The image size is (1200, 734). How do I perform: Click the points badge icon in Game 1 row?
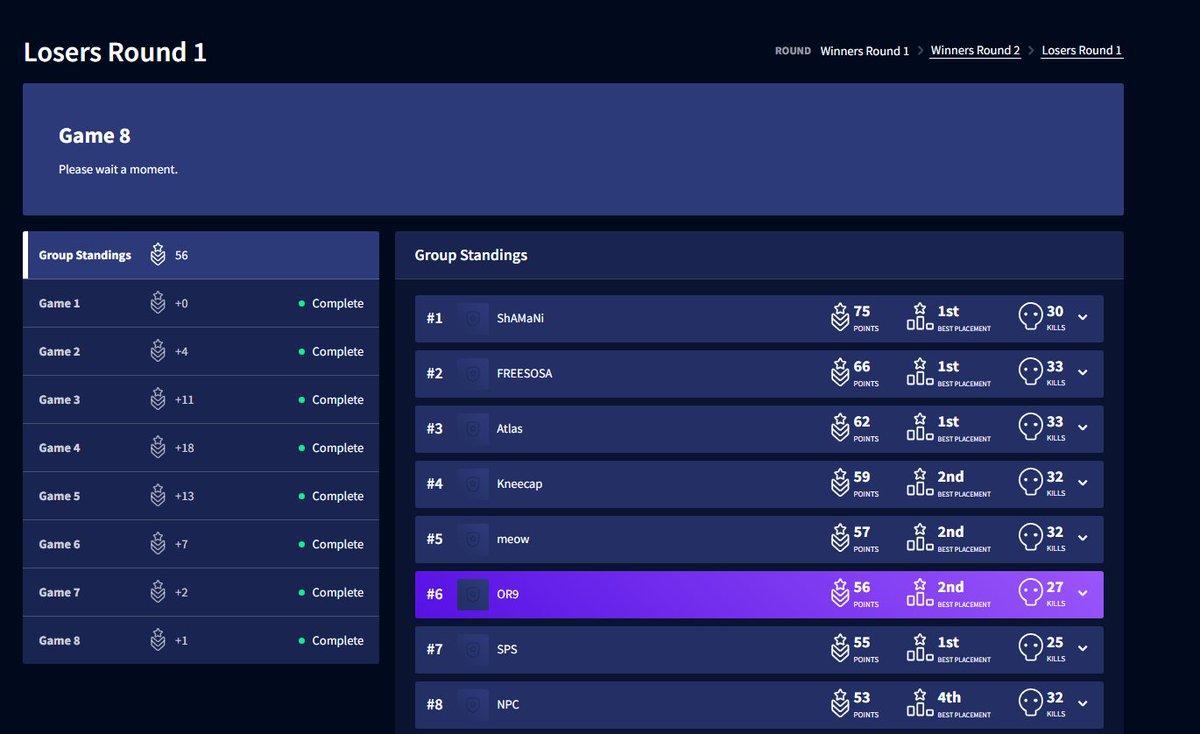(158, 303)
